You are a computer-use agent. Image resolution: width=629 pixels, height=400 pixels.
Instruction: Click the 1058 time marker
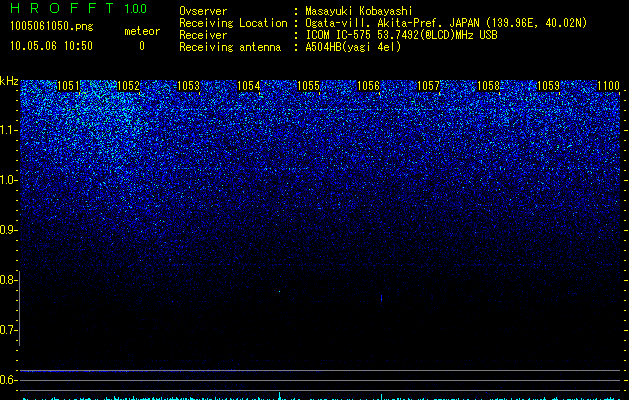coord(489,86)
